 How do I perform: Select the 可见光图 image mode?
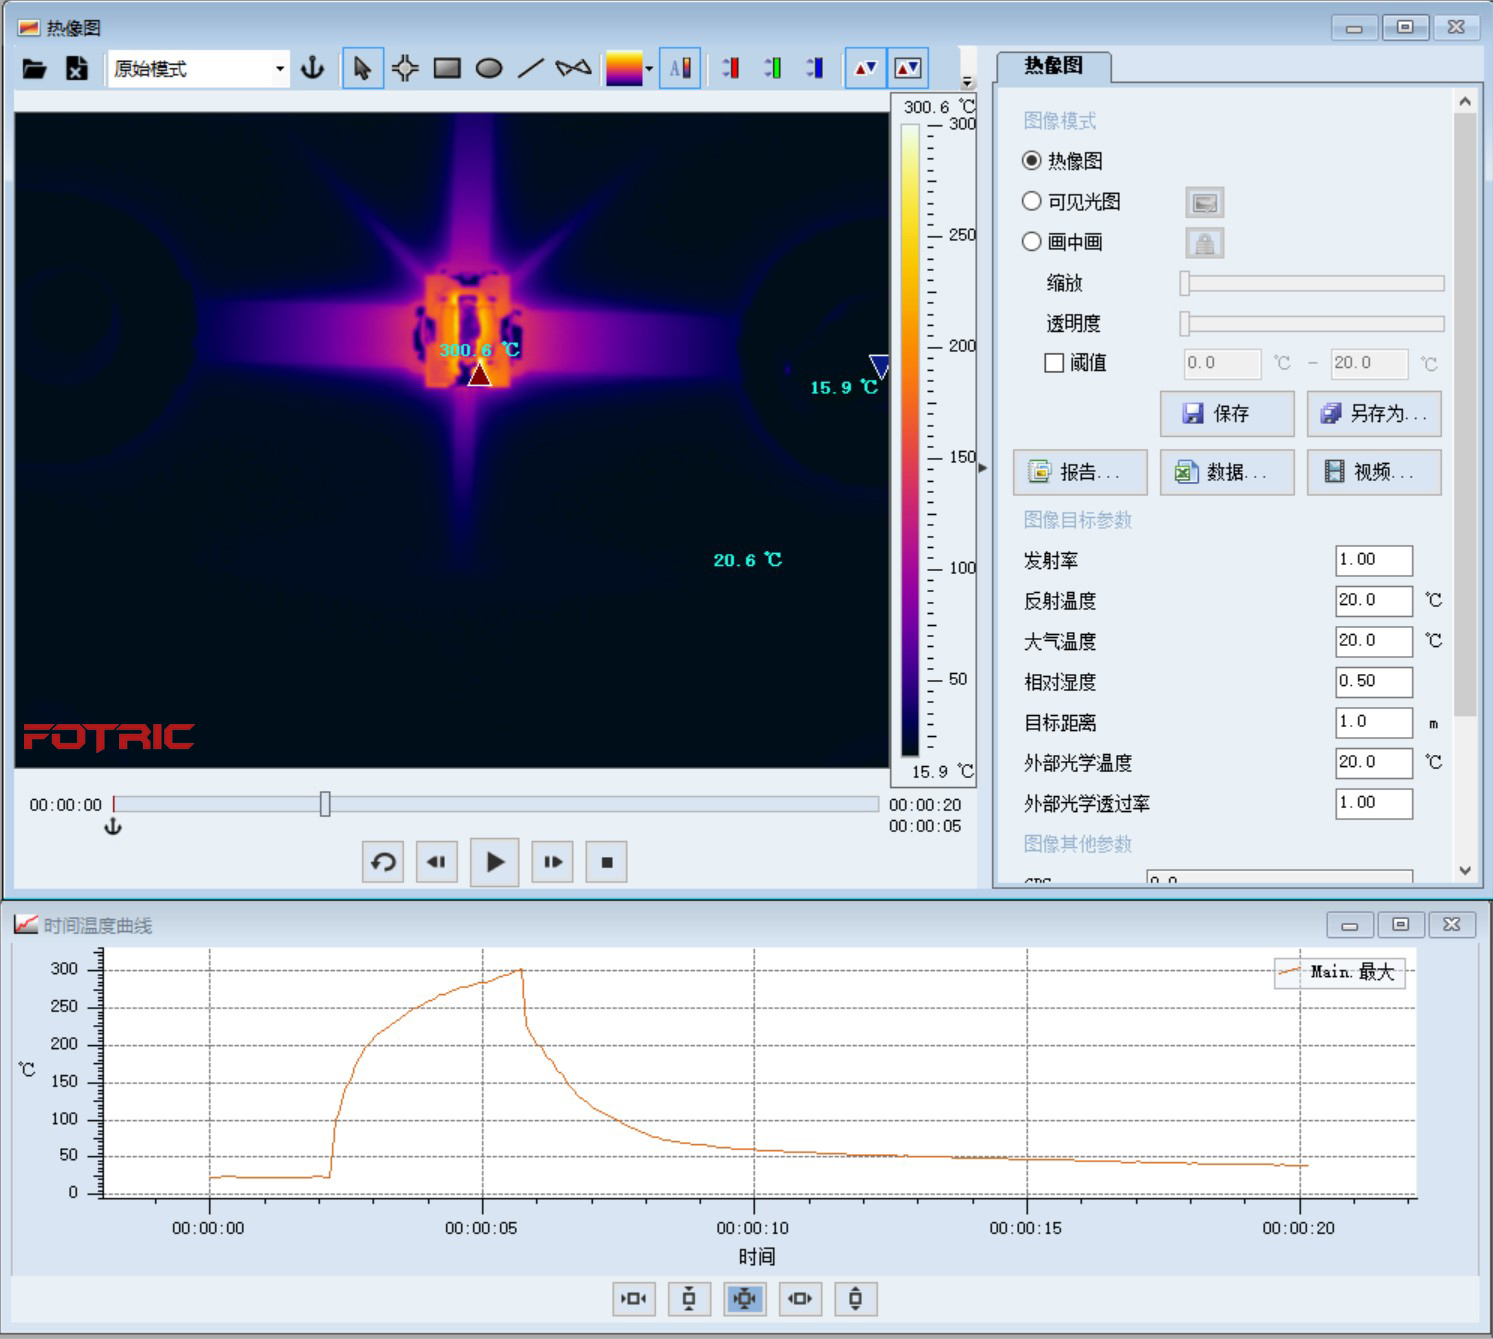click(1032, 202)
